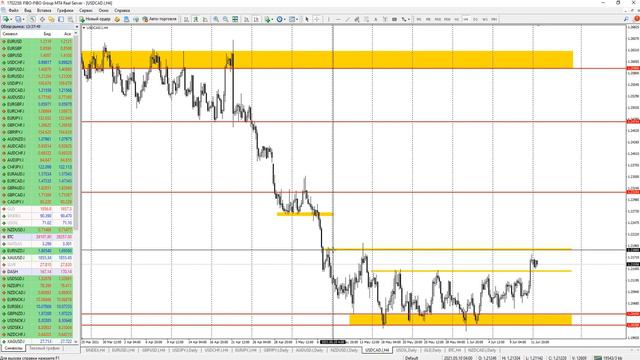Select the equidistant channel tool
This screenshot has height=360, width=640.
[x=357, y=19]
